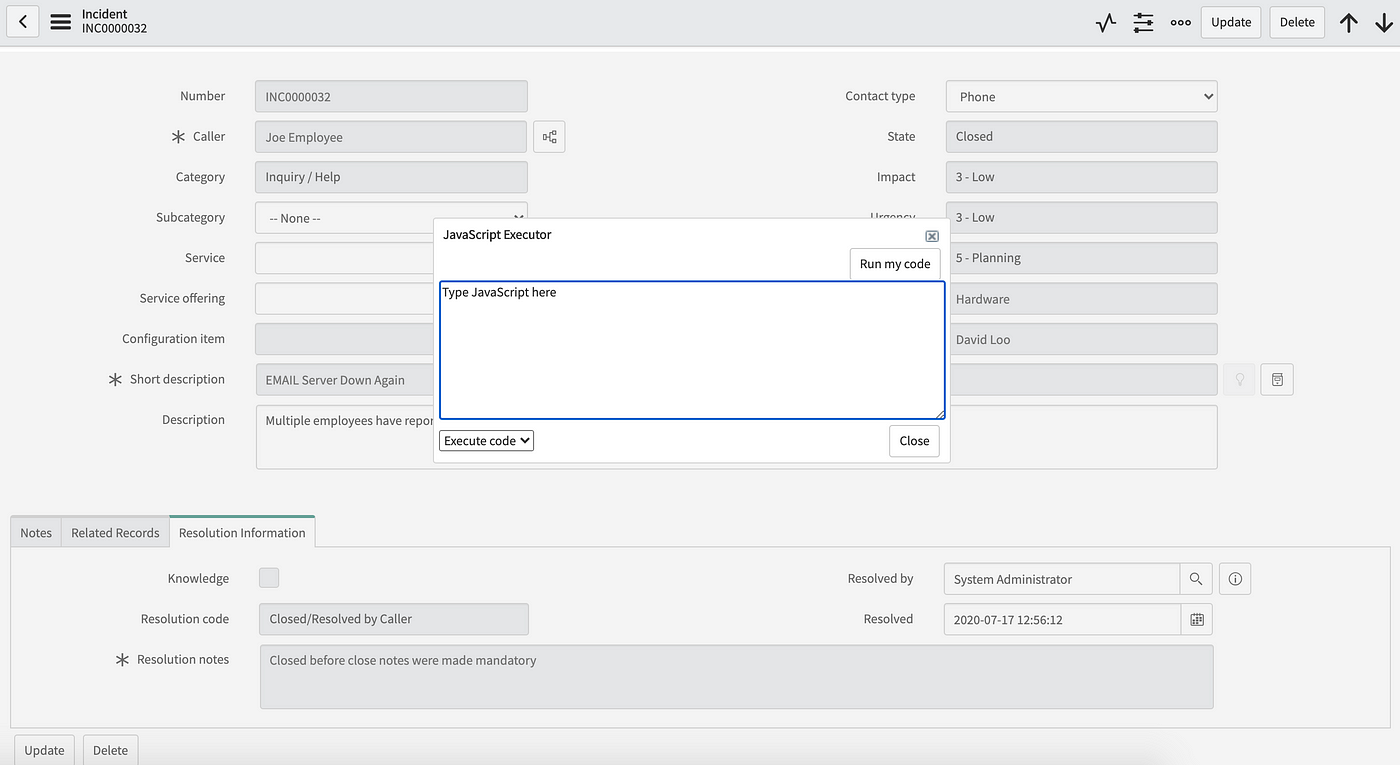Close JavaScript Executor with X icon

(x=932, y=236)
